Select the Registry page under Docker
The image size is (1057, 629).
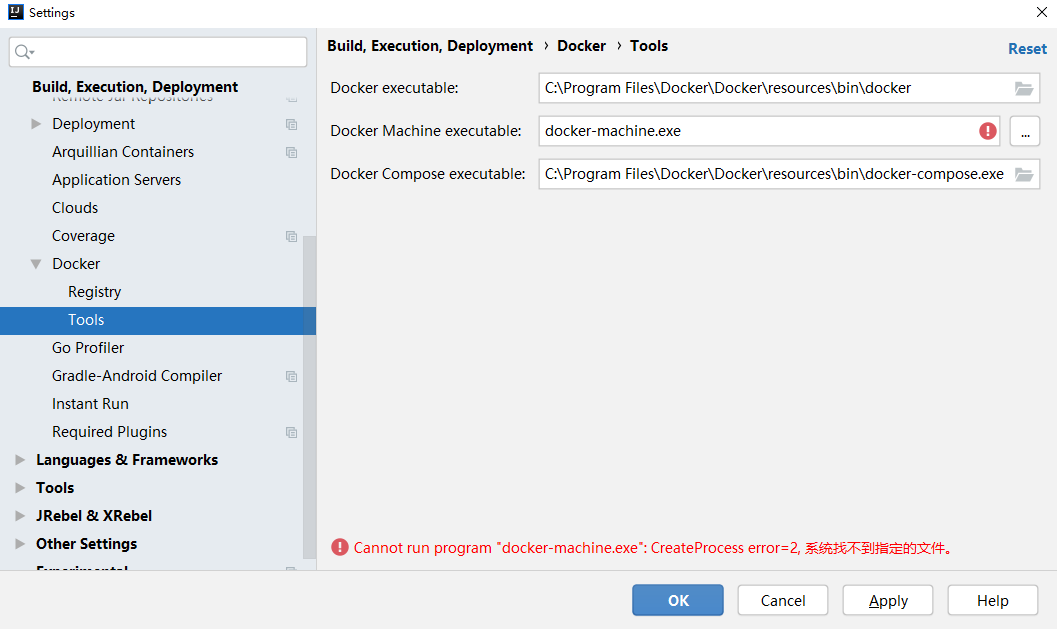tap(94, 291)
